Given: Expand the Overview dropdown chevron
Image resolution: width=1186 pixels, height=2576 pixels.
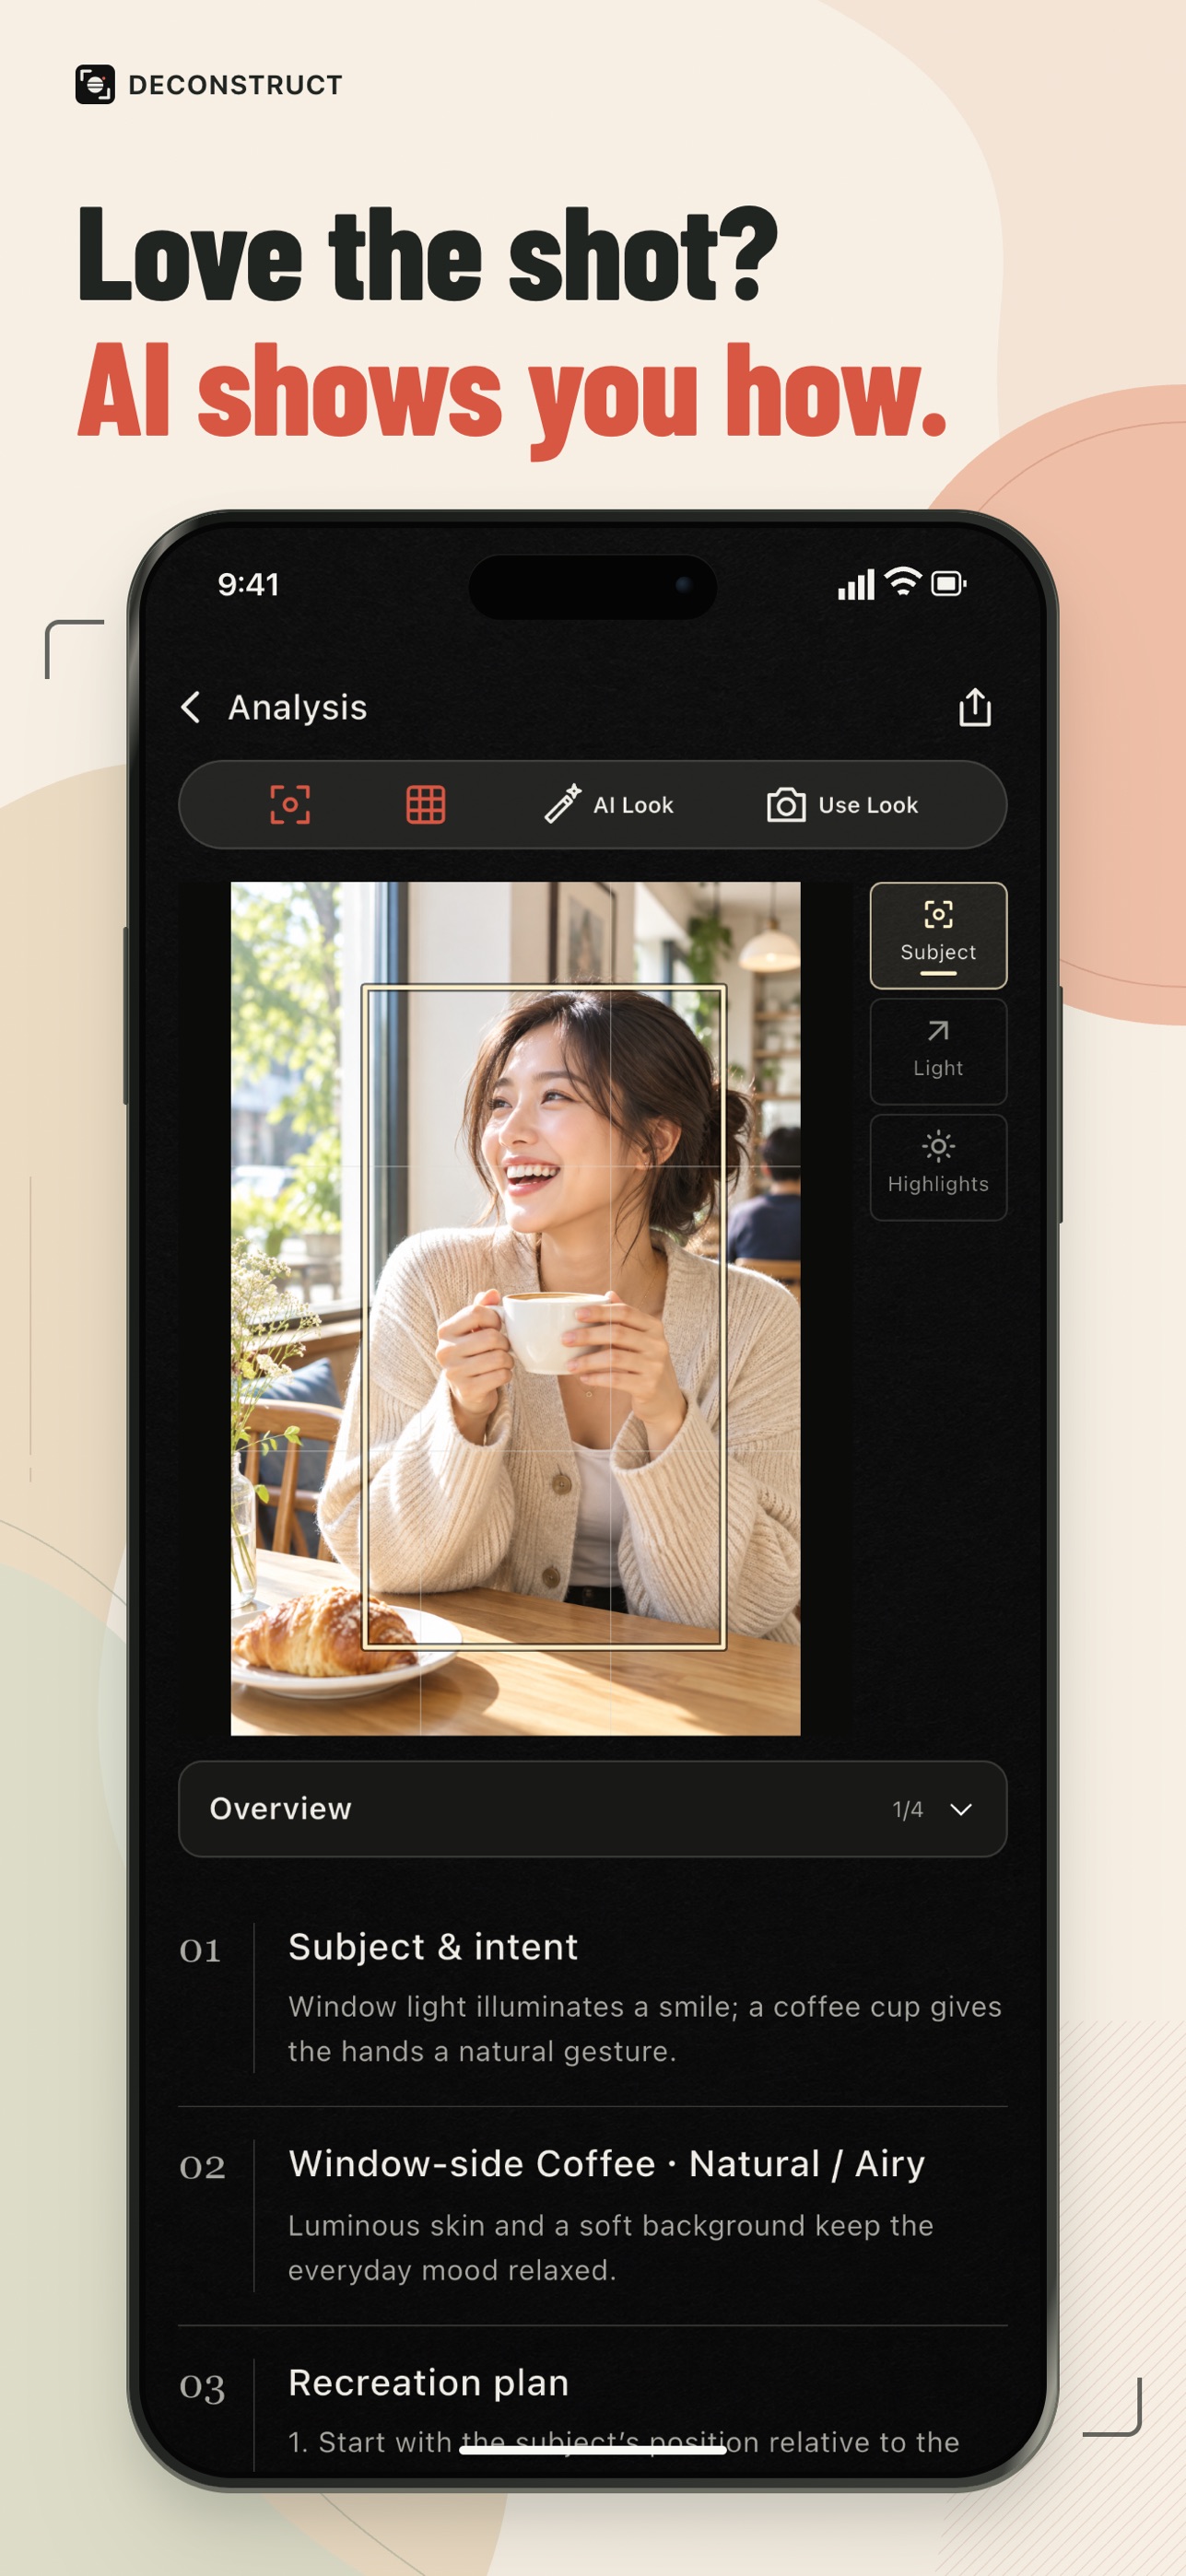Looking at the screenshot, I should coord(961,1809).
